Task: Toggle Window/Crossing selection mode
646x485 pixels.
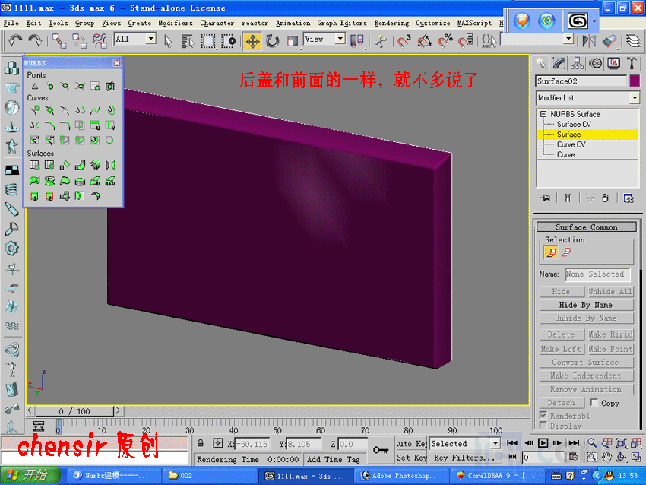Action: click(228, 41)
